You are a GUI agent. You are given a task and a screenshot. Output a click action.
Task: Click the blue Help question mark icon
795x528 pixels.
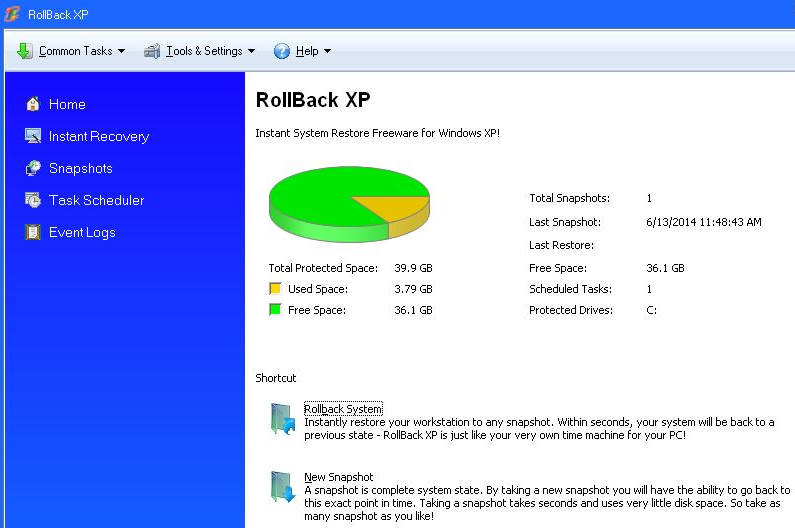pos(282,51)
